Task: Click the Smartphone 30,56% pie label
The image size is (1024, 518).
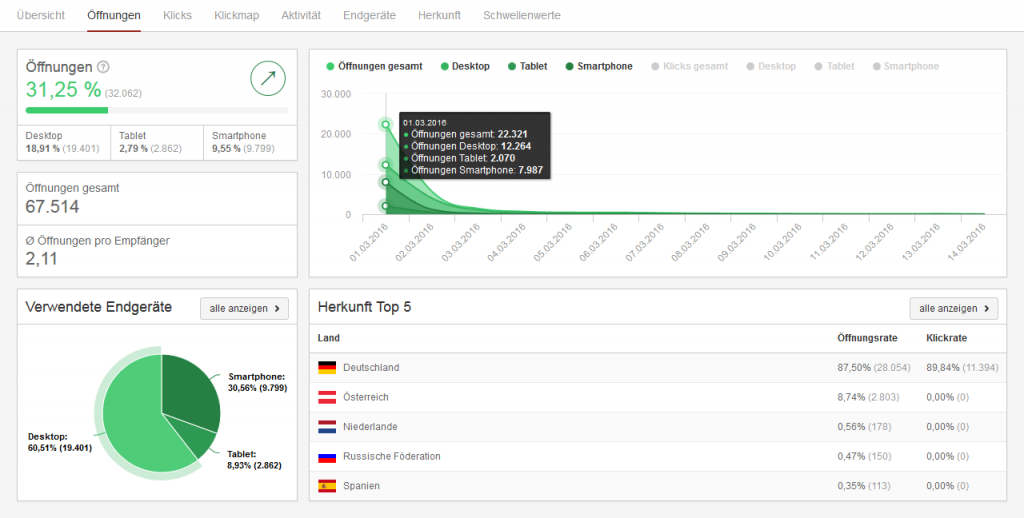Action: click(257, 382)
